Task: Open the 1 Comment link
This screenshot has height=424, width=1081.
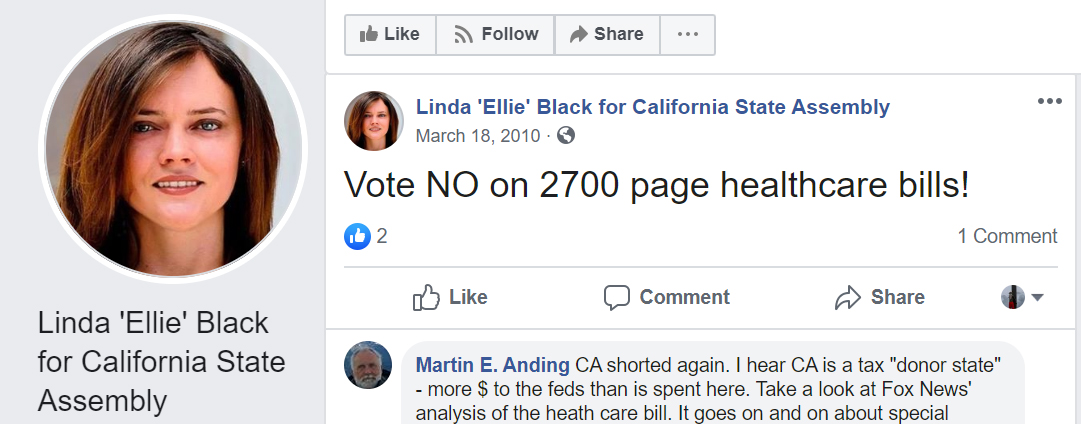Action: (1007, 236)
